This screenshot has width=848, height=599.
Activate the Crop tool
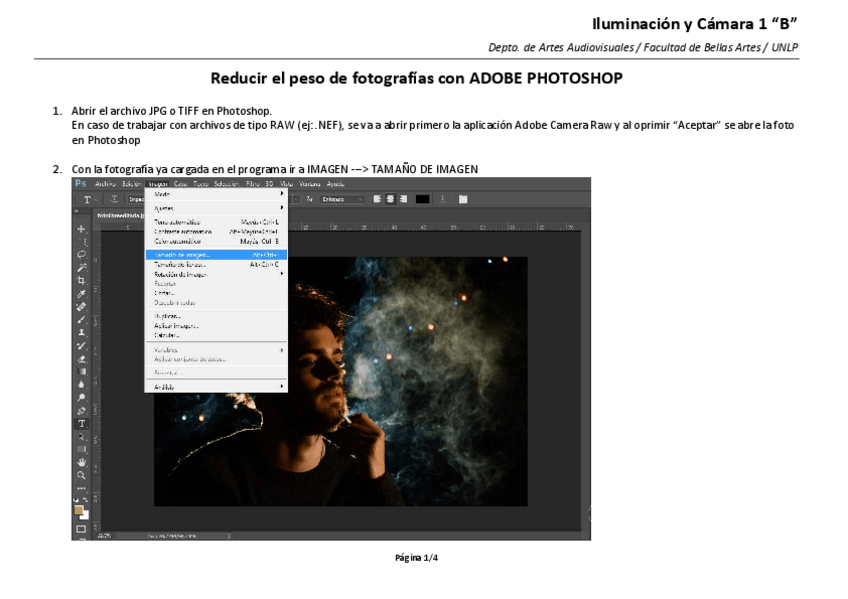coord(81,281)
